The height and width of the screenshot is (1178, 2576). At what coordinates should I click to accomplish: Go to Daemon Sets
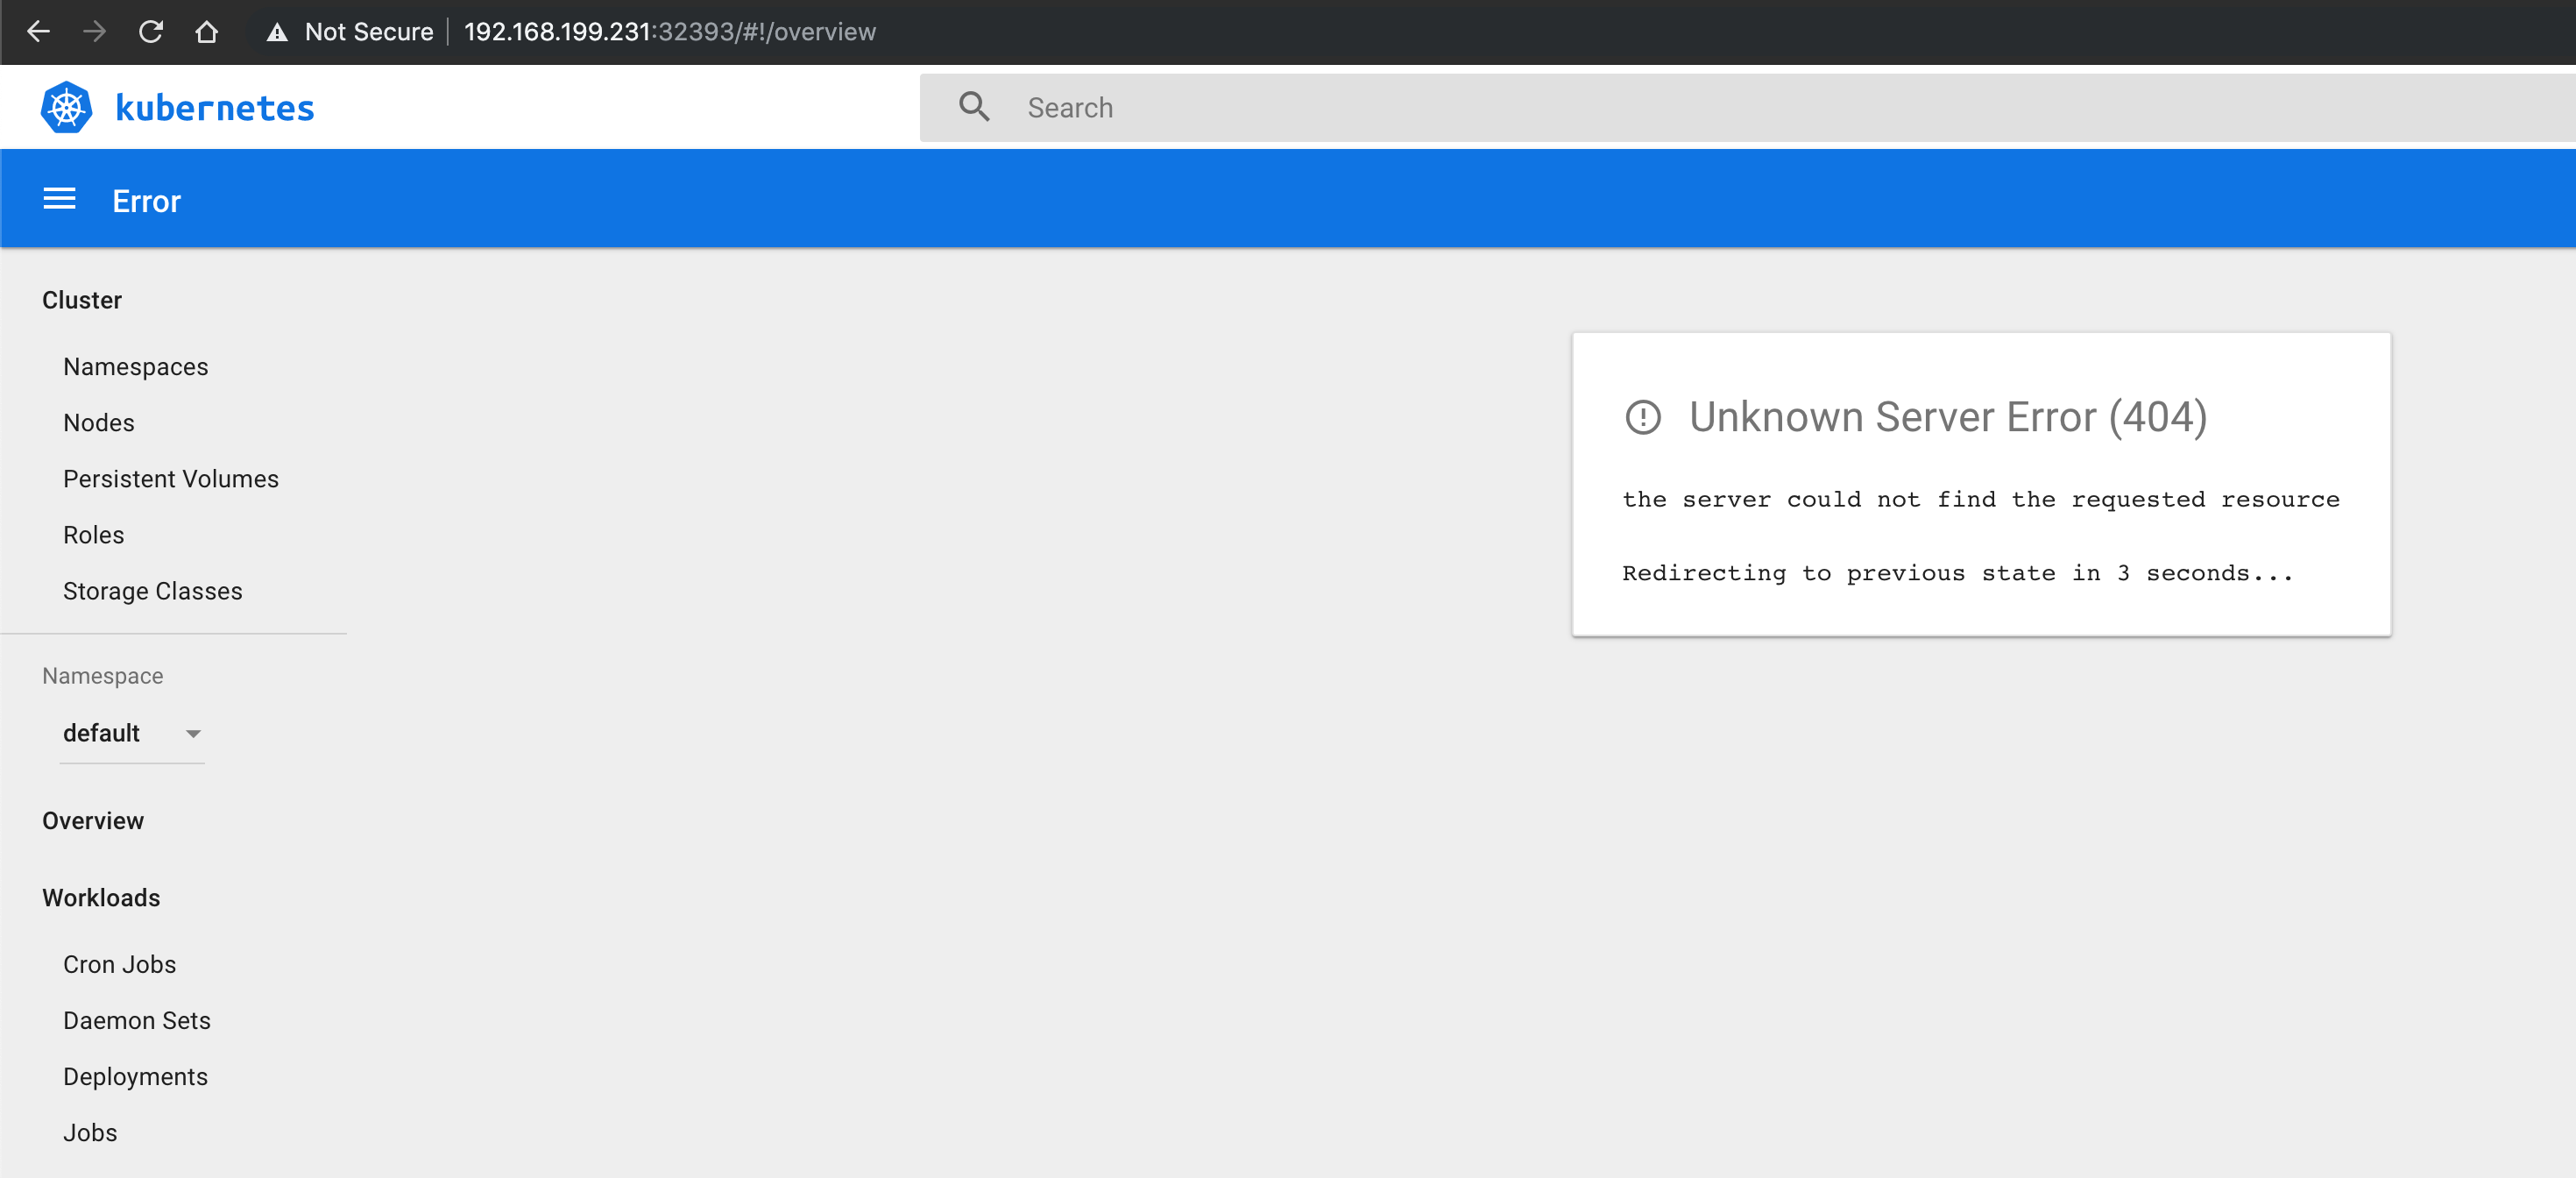tap(137, 1020)
